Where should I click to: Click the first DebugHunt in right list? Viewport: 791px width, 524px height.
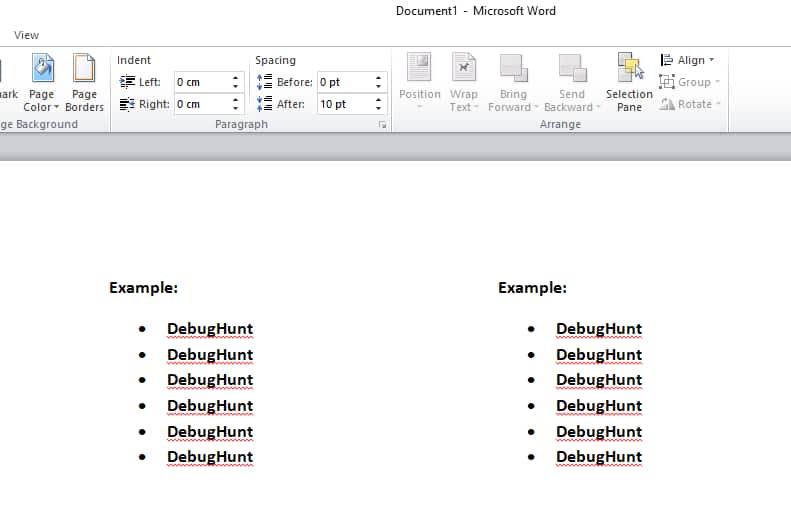[598, 329]
